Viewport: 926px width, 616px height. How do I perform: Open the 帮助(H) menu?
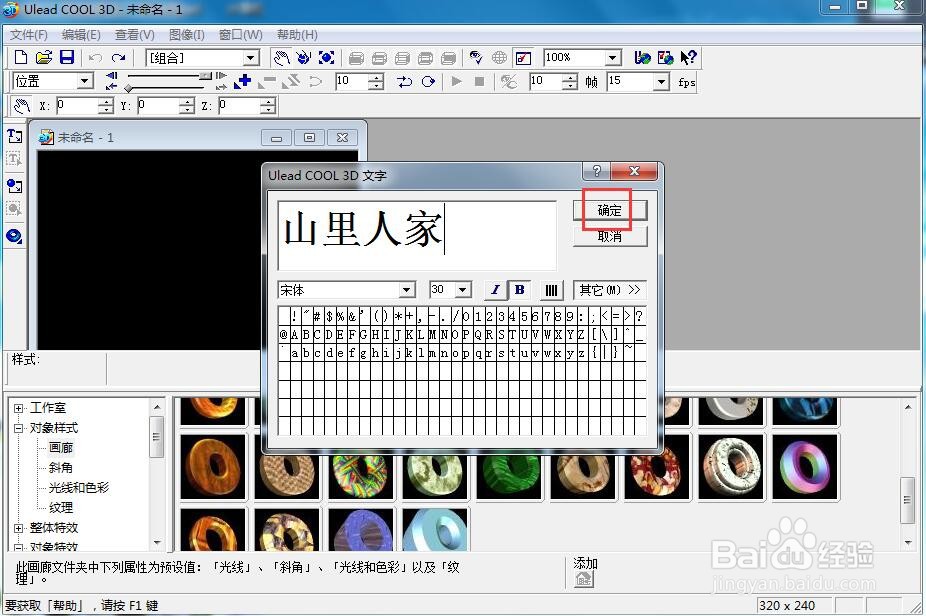(x=297, y=35)
